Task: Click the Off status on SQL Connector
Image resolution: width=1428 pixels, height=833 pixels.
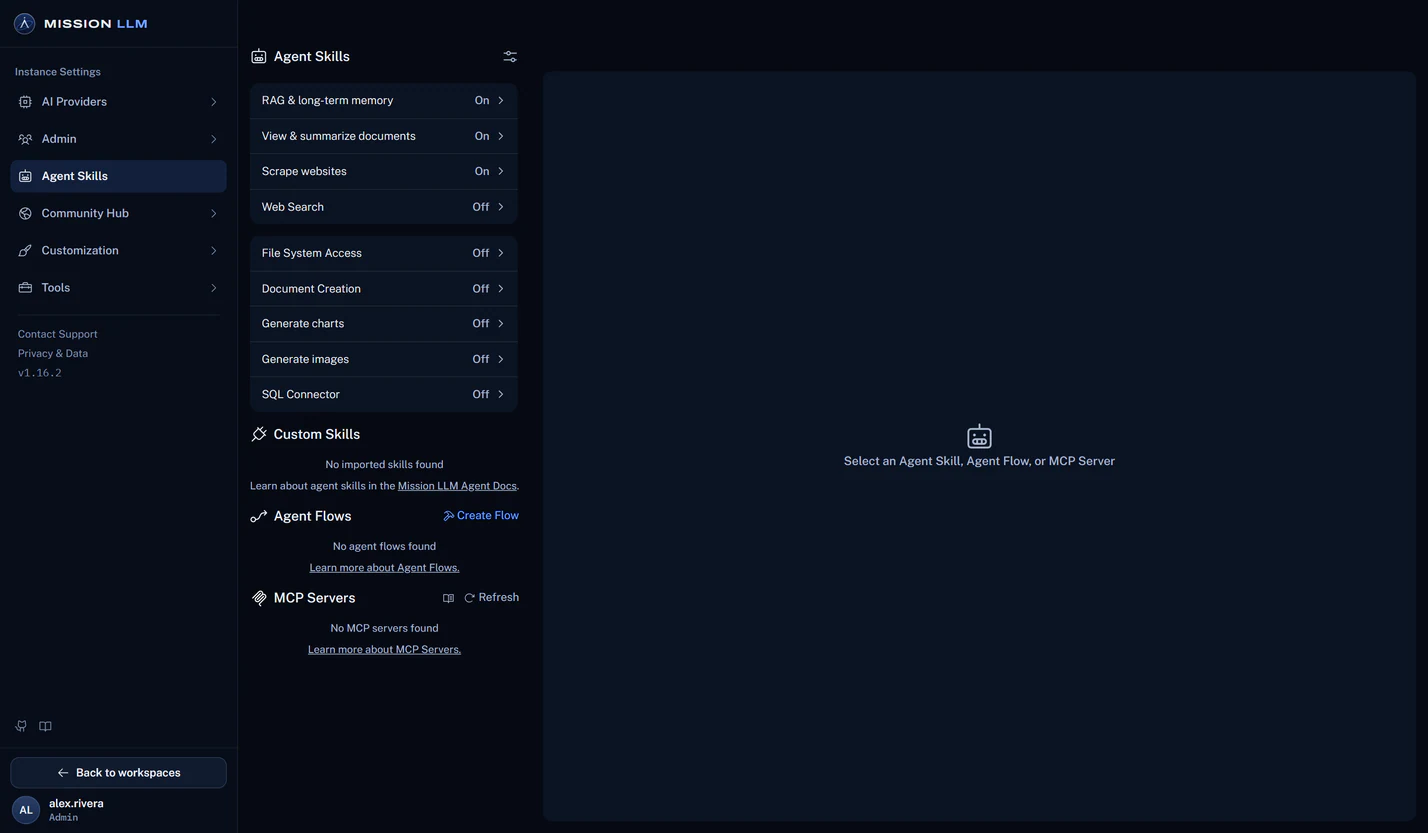Action: pos(481,394)
